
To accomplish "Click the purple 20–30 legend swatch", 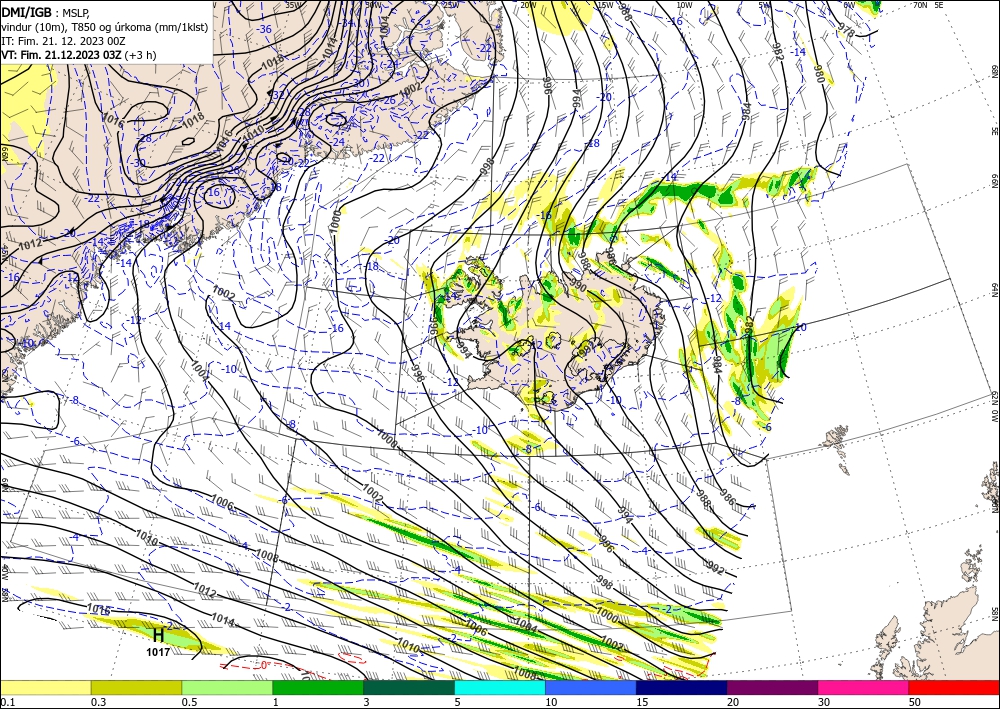I will (x=772, y=687).
